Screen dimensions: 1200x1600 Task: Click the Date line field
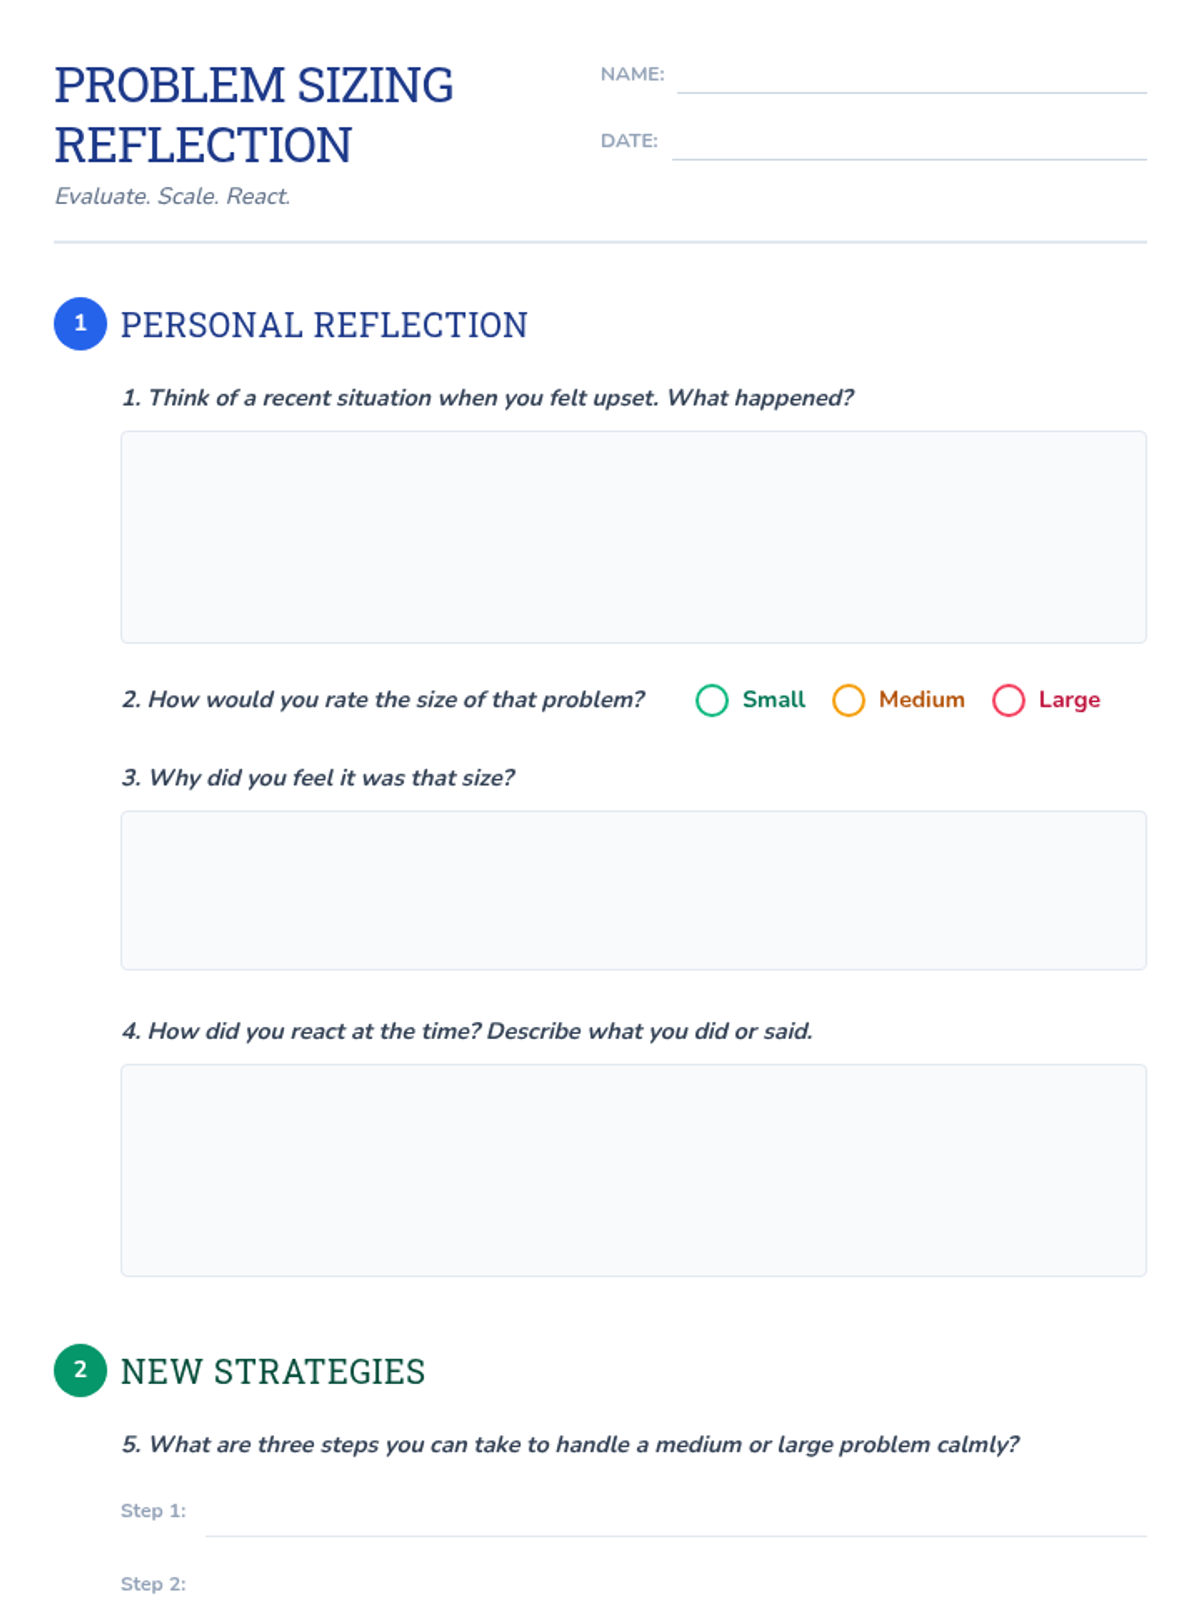909,142
